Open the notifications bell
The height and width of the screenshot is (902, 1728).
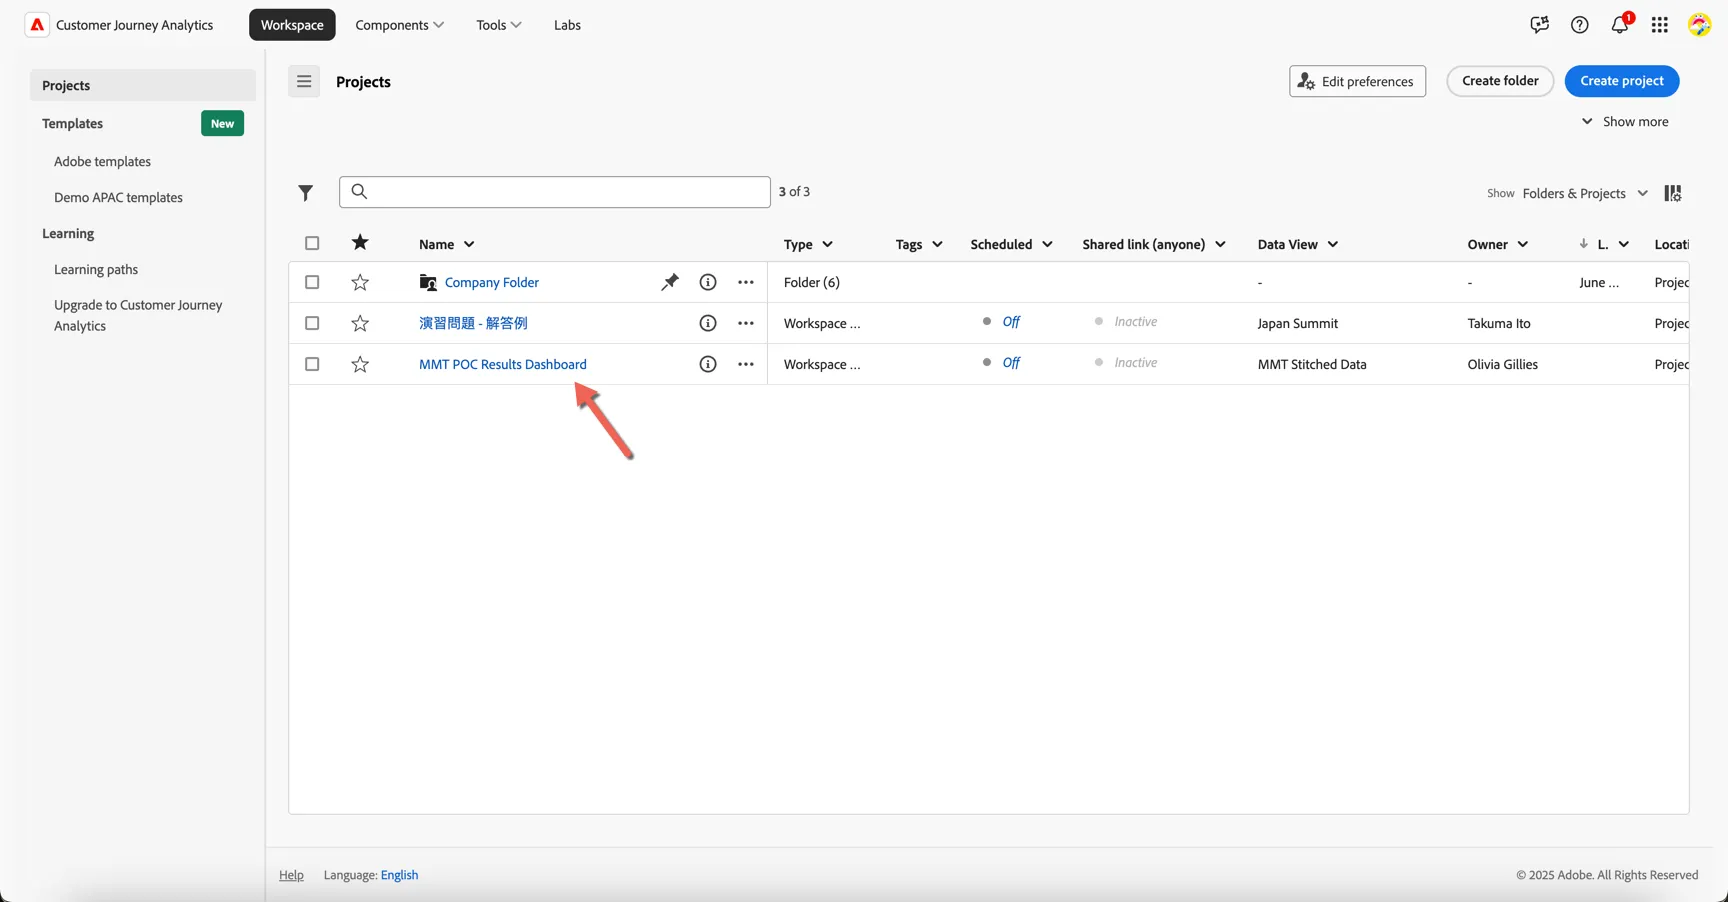pos(1620,25)
